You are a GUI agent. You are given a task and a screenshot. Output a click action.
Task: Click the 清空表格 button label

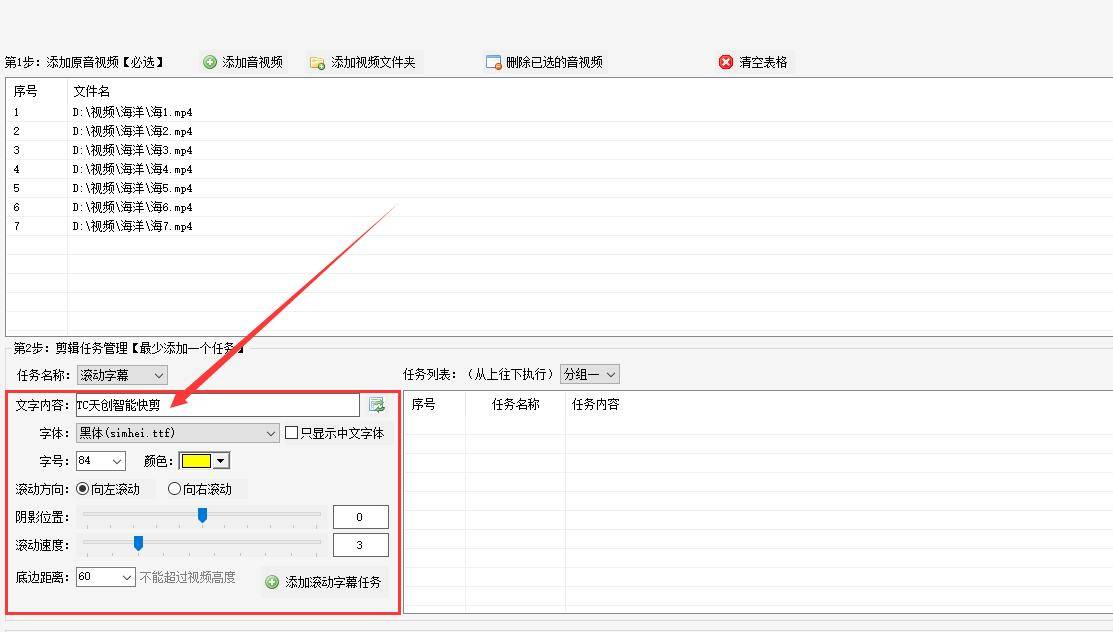(x=763, y=62)
